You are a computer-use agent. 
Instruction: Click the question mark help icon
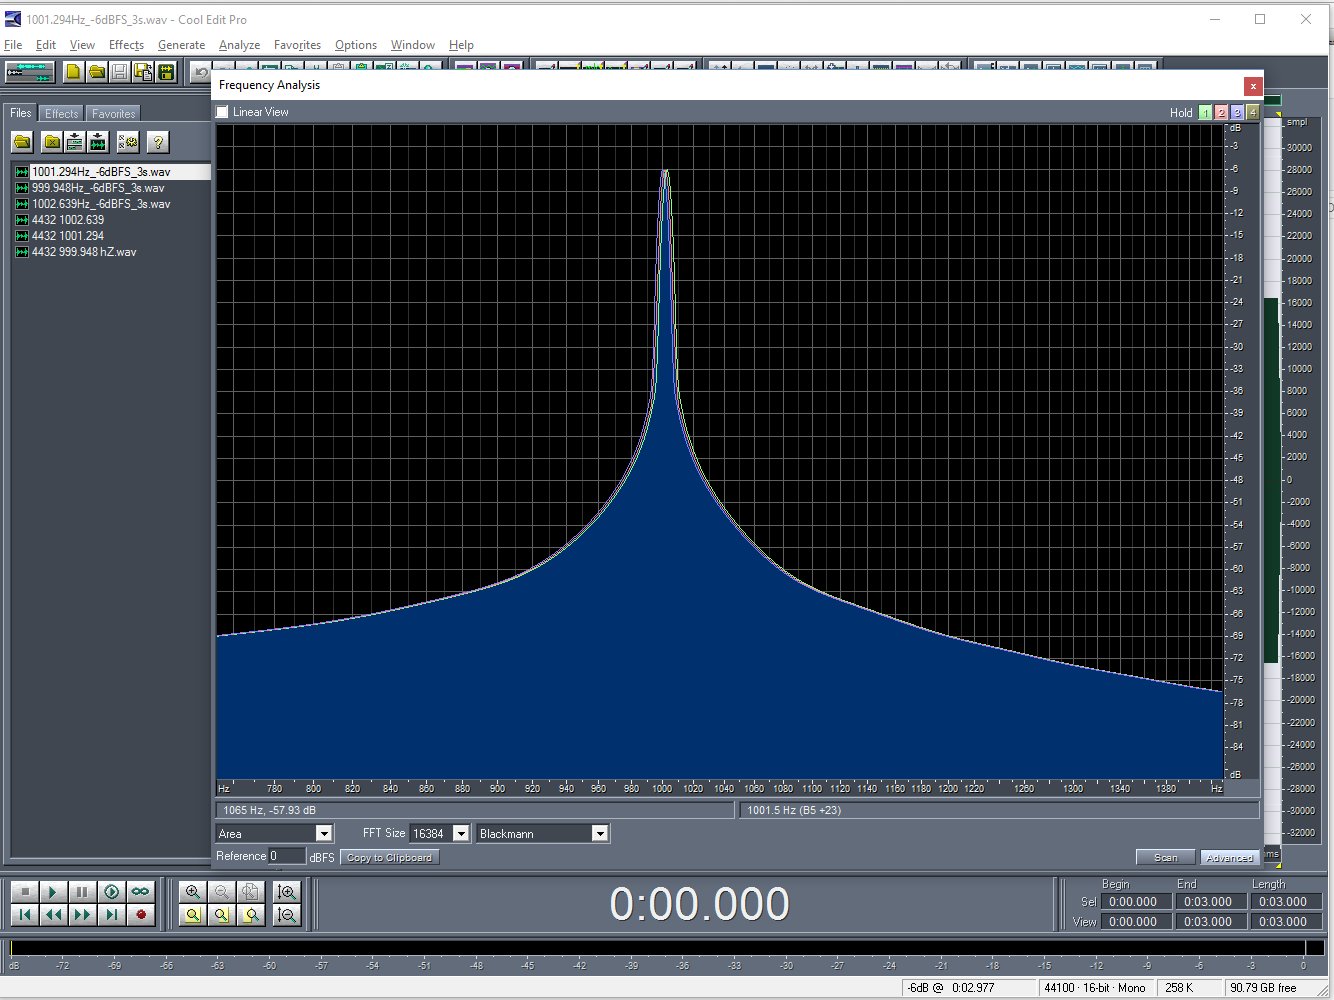[x=157, y=142]
